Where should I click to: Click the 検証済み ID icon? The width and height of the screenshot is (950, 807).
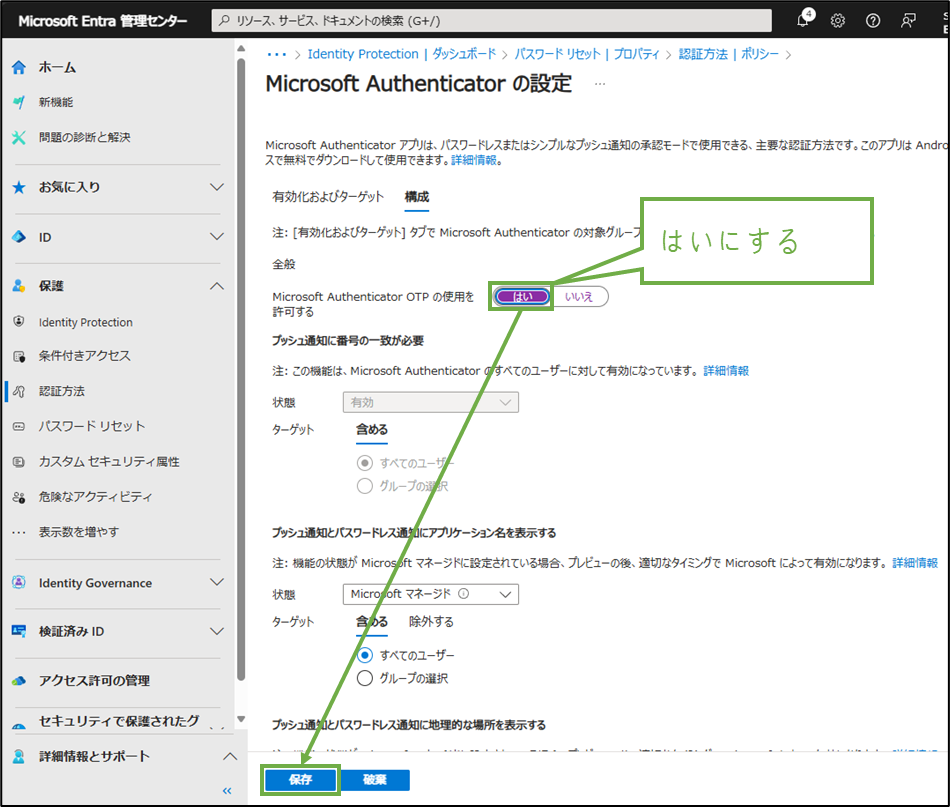(19, 631)
